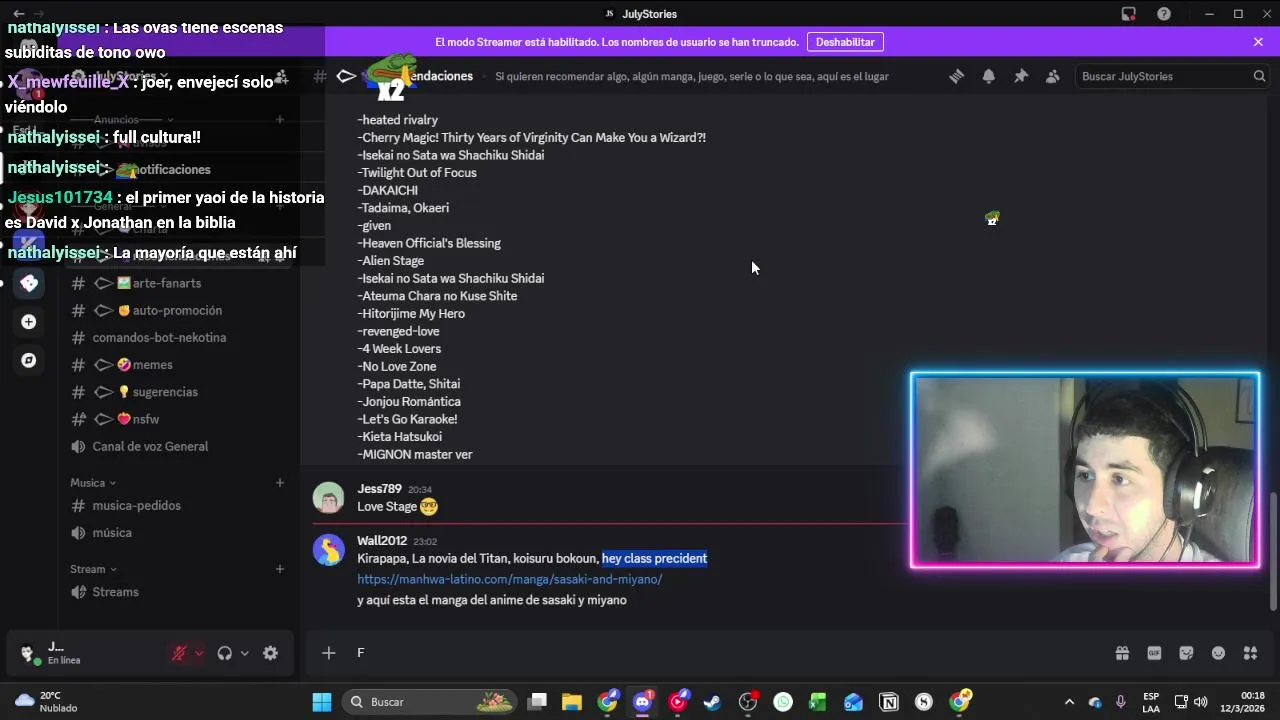Viewport: 1280px width, 720px height.
Task: Open Excel from the taskbar
Action: 818,702
